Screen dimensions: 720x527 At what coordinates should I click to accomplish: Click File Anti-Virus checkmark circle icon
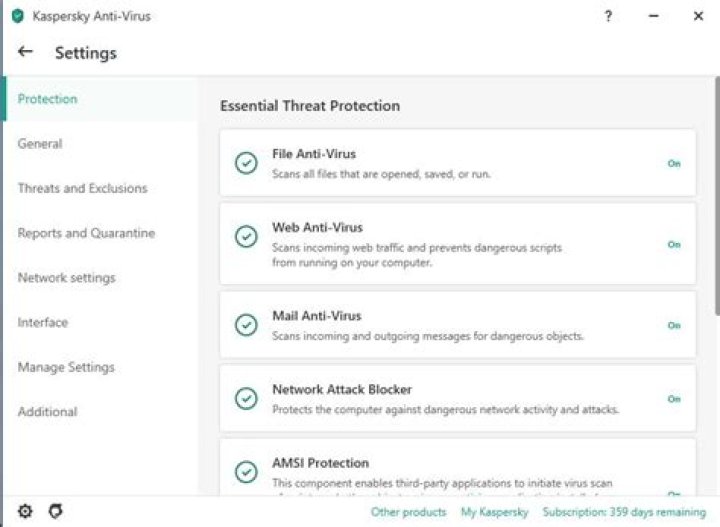tap(245, 163)
